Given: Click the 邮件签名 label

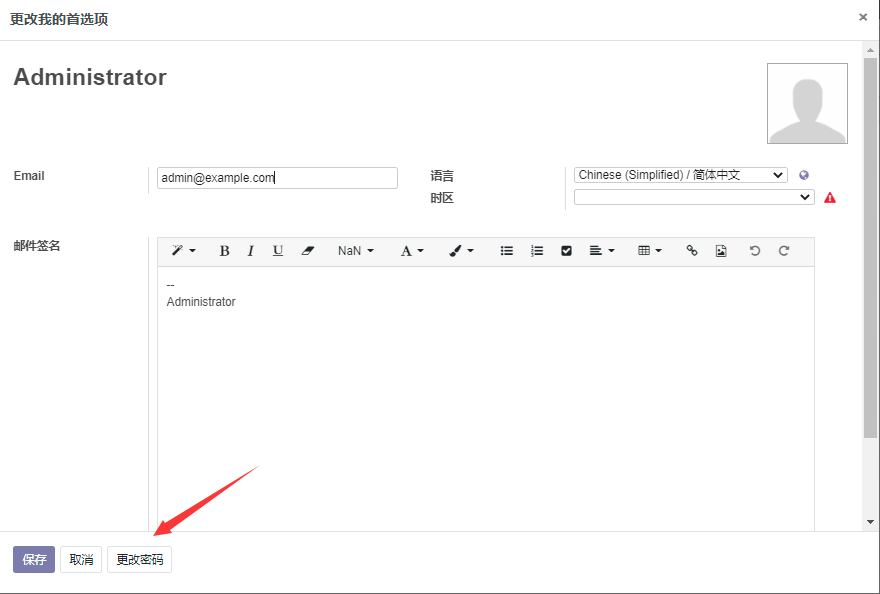Looking at the screenshot, I should pos(36,245).
